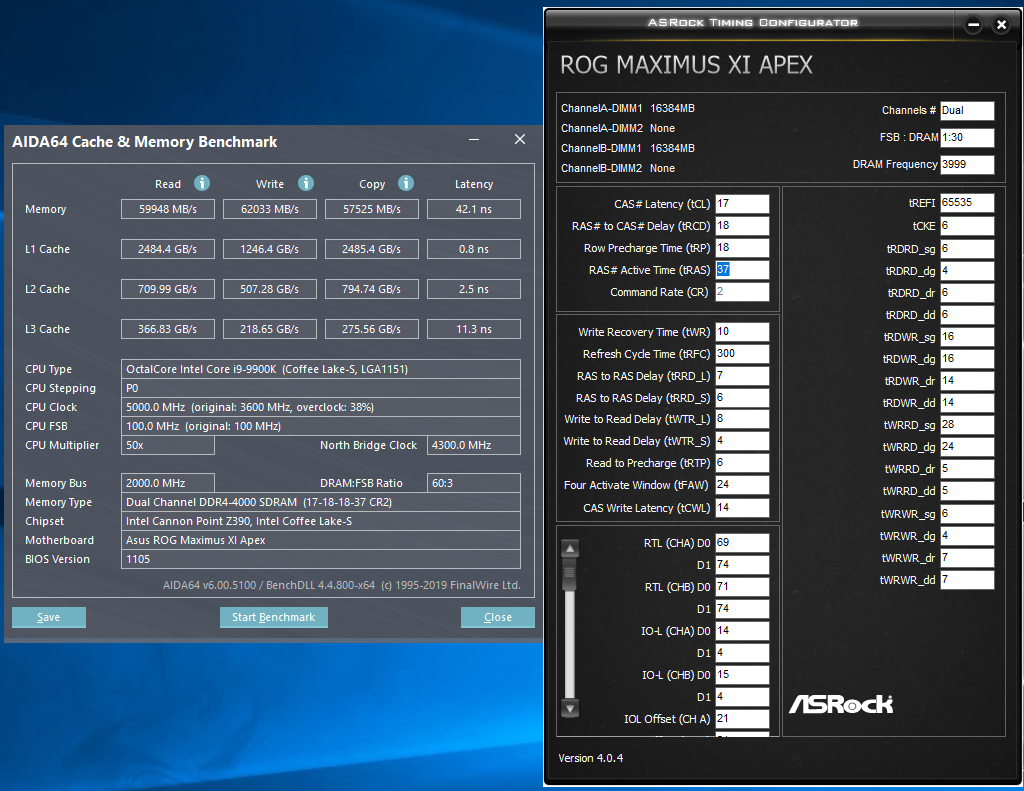The height and width of the screenshot is (791, 1024).
Task: Click the RTL panel scrollbar thumb
Action: click(570, 574)
